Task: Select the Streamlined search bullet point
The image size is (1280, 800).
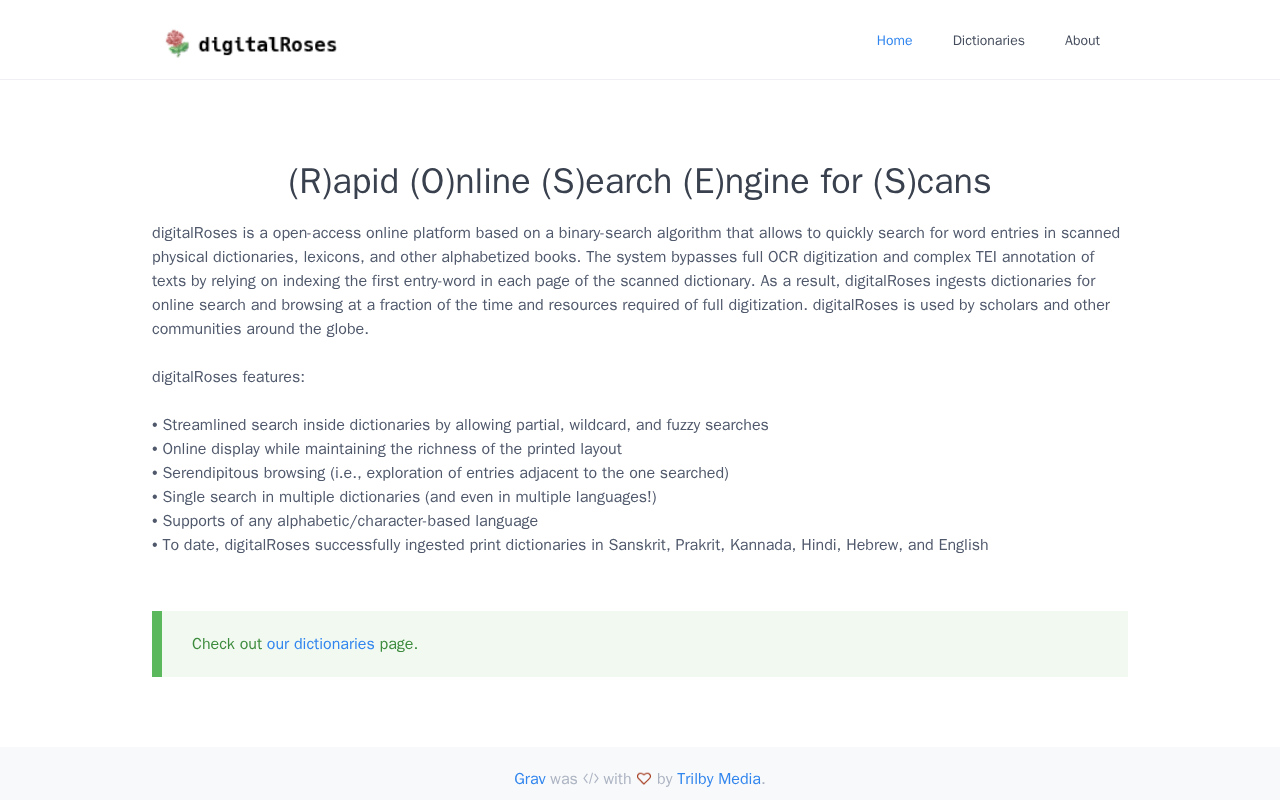Action: [x=460, y=425]
